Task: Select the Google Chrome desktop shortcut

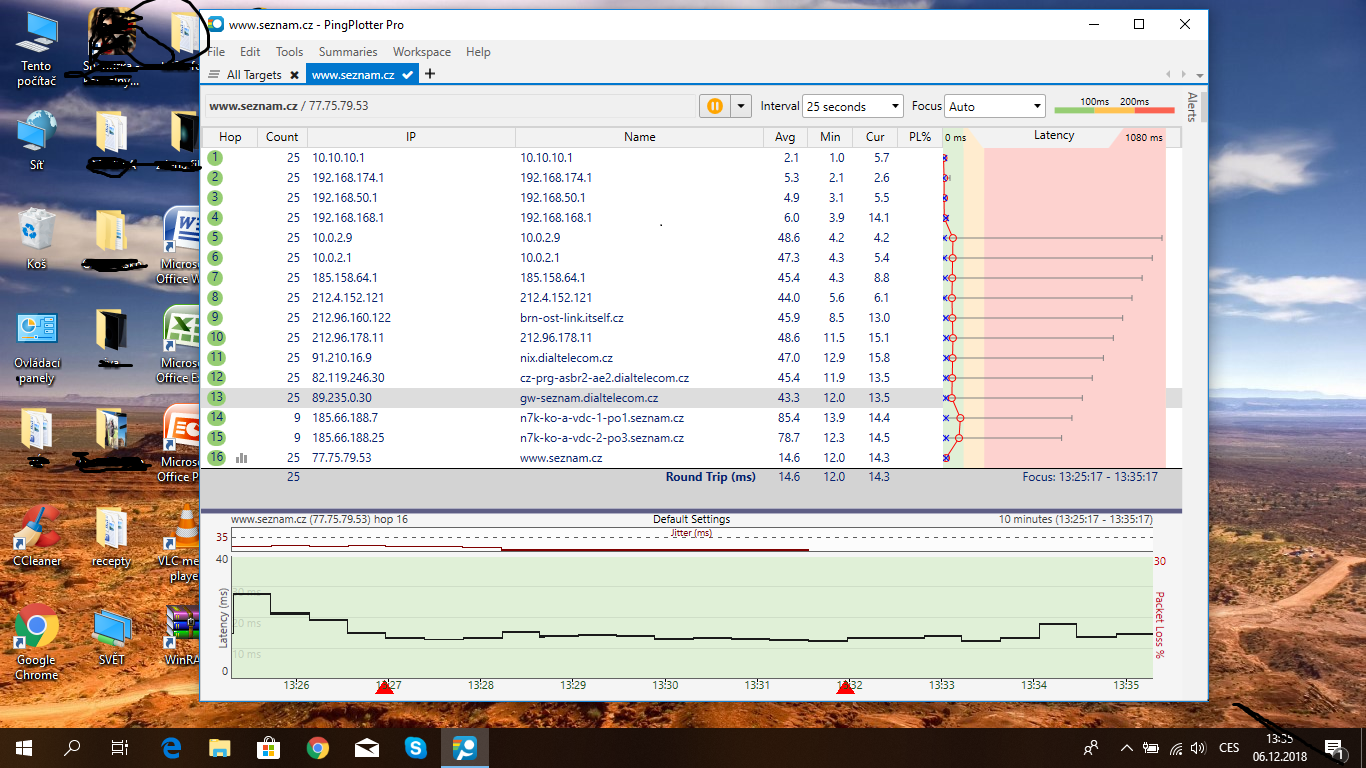Action: pyautogui.click(x=36, y=643)
